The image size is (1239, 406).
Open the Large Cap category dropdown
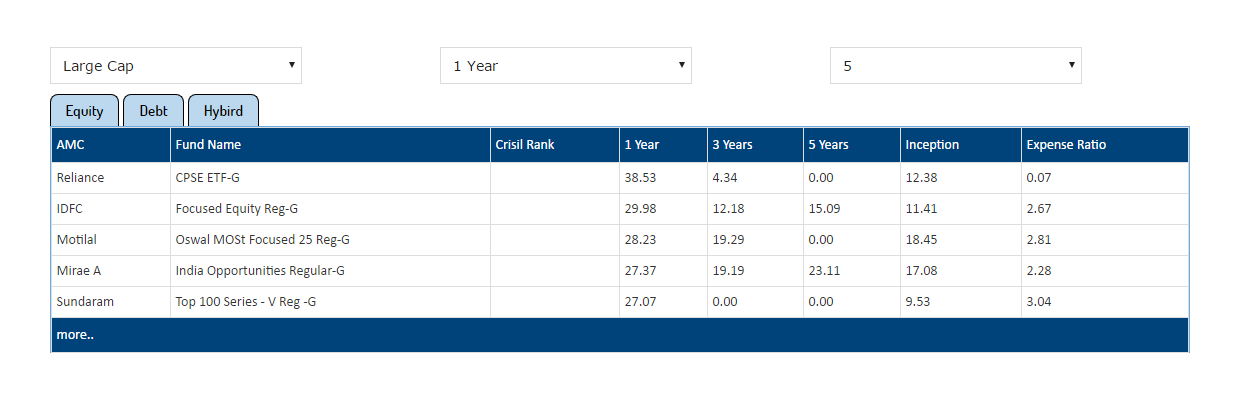[175, 66]
